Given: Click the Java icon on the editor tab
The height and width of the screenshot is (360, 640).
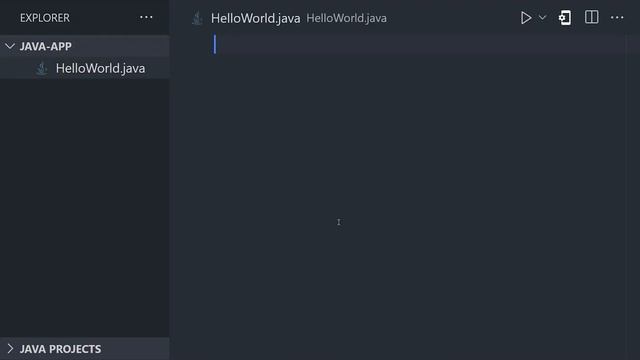Looking at the screenshot, I should pos(198,18).
